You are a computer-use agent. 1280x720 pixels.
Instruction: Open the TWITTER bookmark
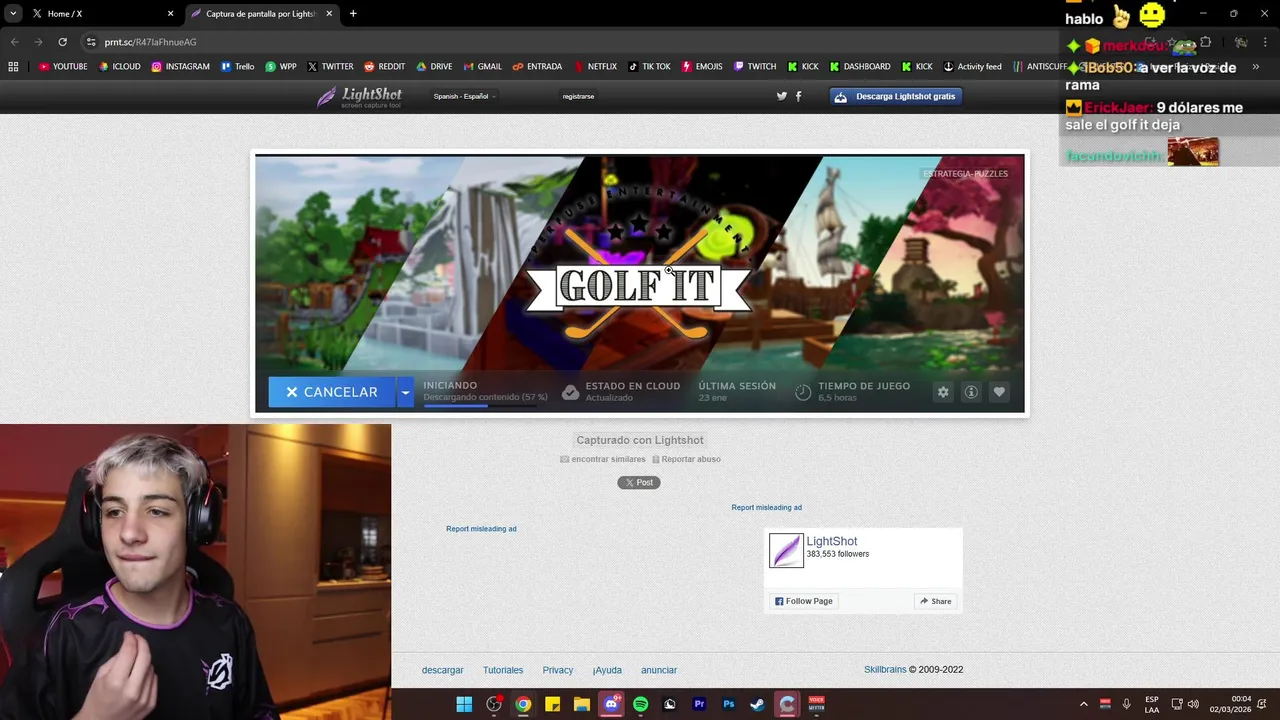coord(330,67)
